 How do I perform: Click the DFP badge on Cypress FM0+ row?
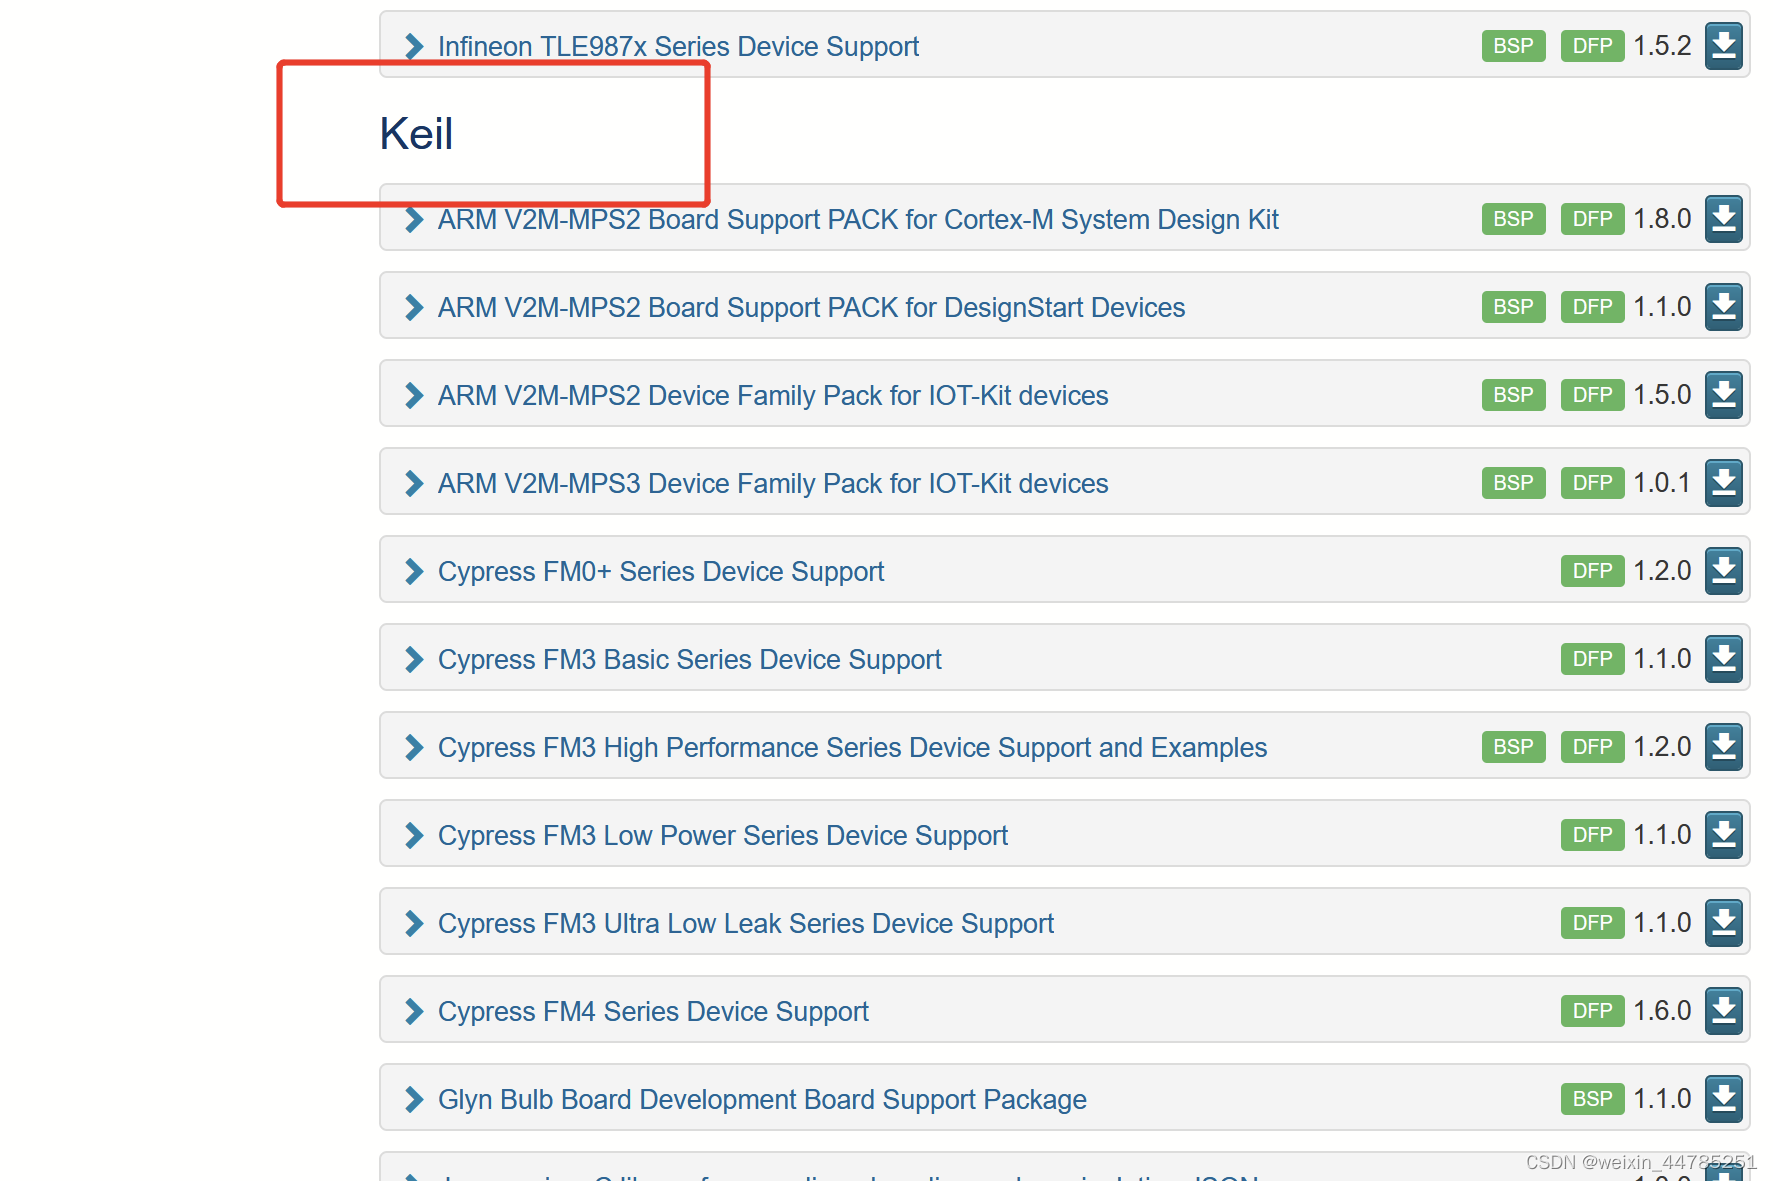[x=1591, y=570]
